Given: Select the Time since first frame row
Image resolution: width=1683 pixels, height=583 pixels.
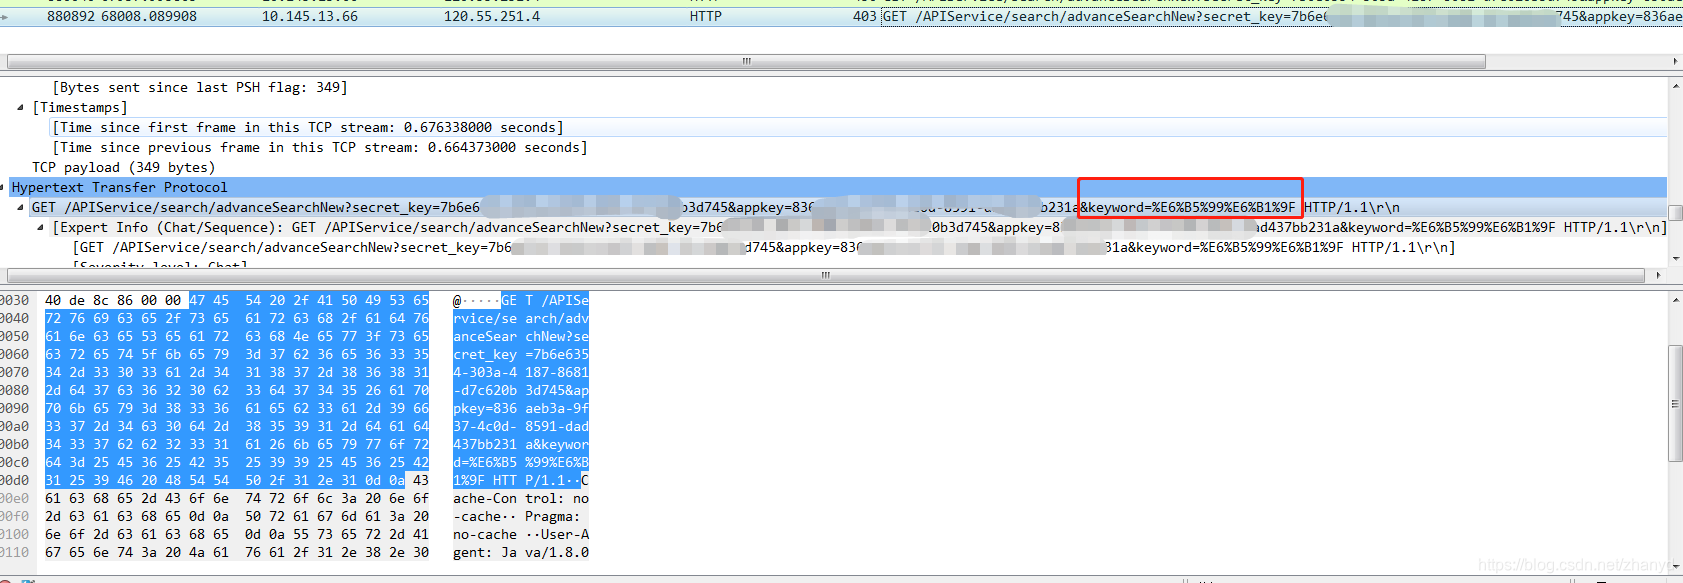Looking at the screenshot, I should [x=308, y=127].
